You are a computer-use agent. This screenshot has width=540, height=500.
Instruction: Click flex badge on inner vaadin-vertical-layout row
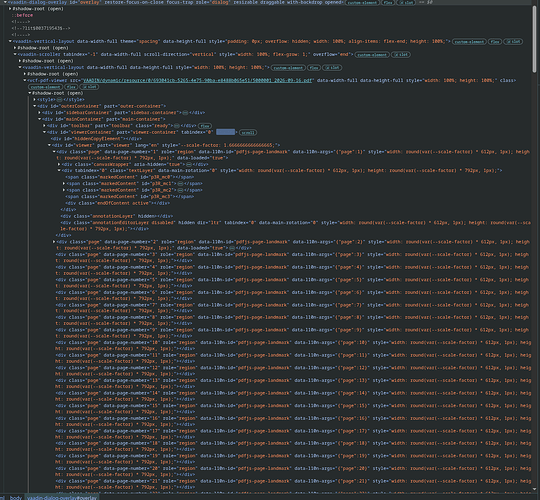click(x=314, y=68)
